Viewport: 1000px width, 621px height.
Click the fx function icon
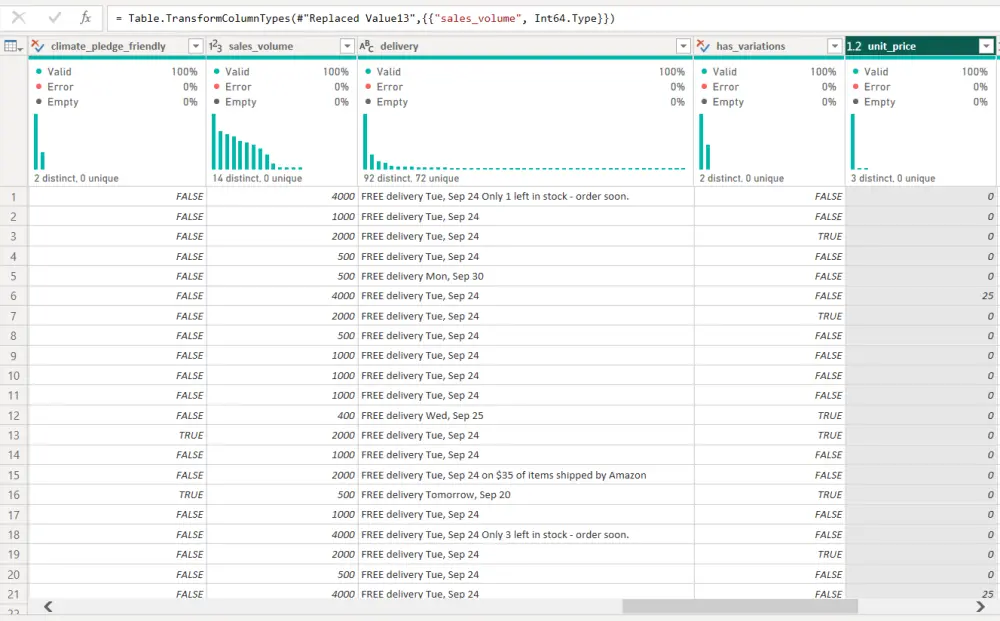(x=85, y=17)
